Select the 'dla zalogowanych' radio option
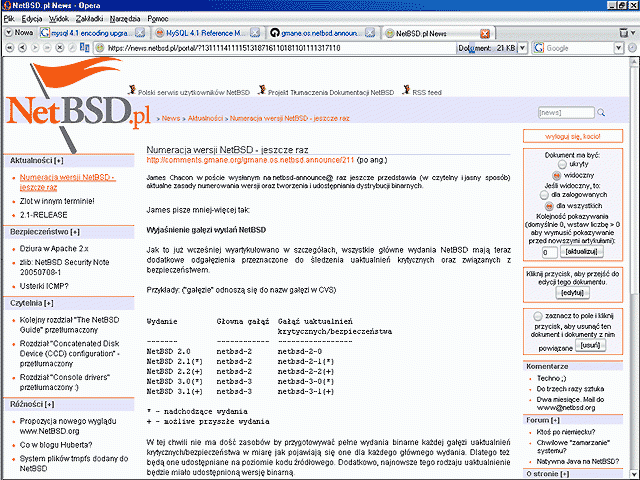The image size is (640, 480). click(543, 195)
